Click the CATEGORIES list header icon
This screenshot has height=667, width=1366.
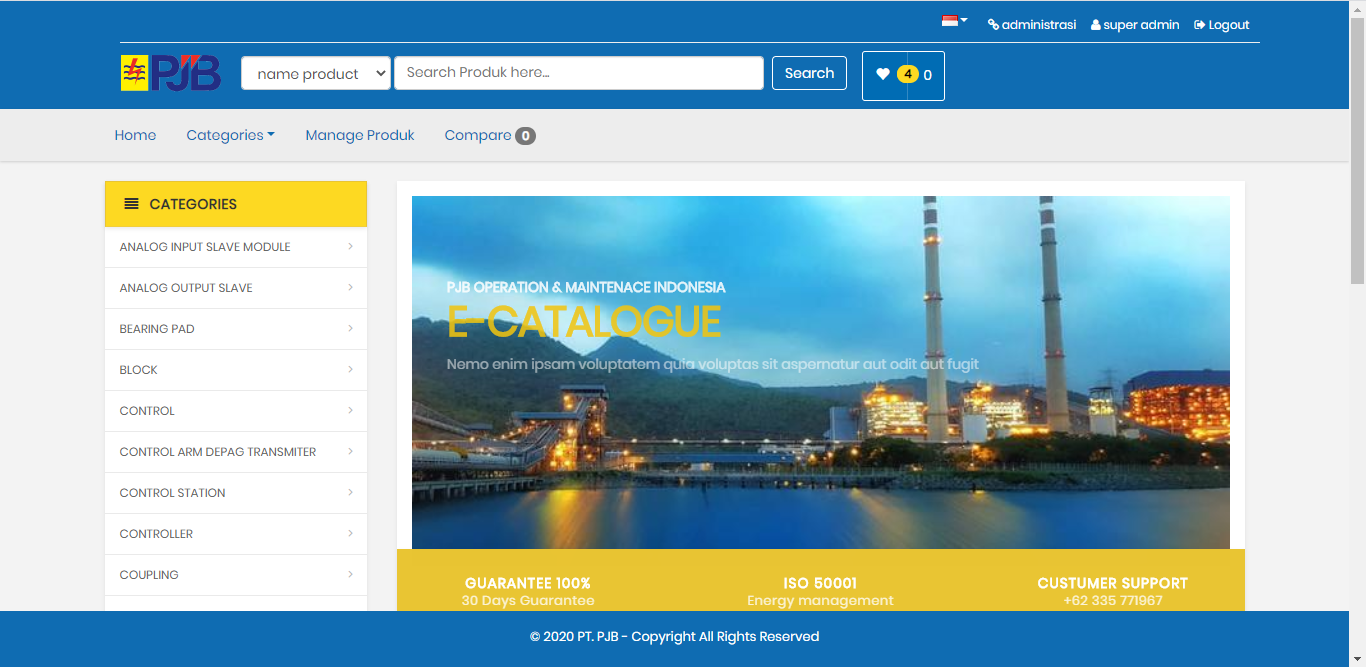[x=131, y=204]
